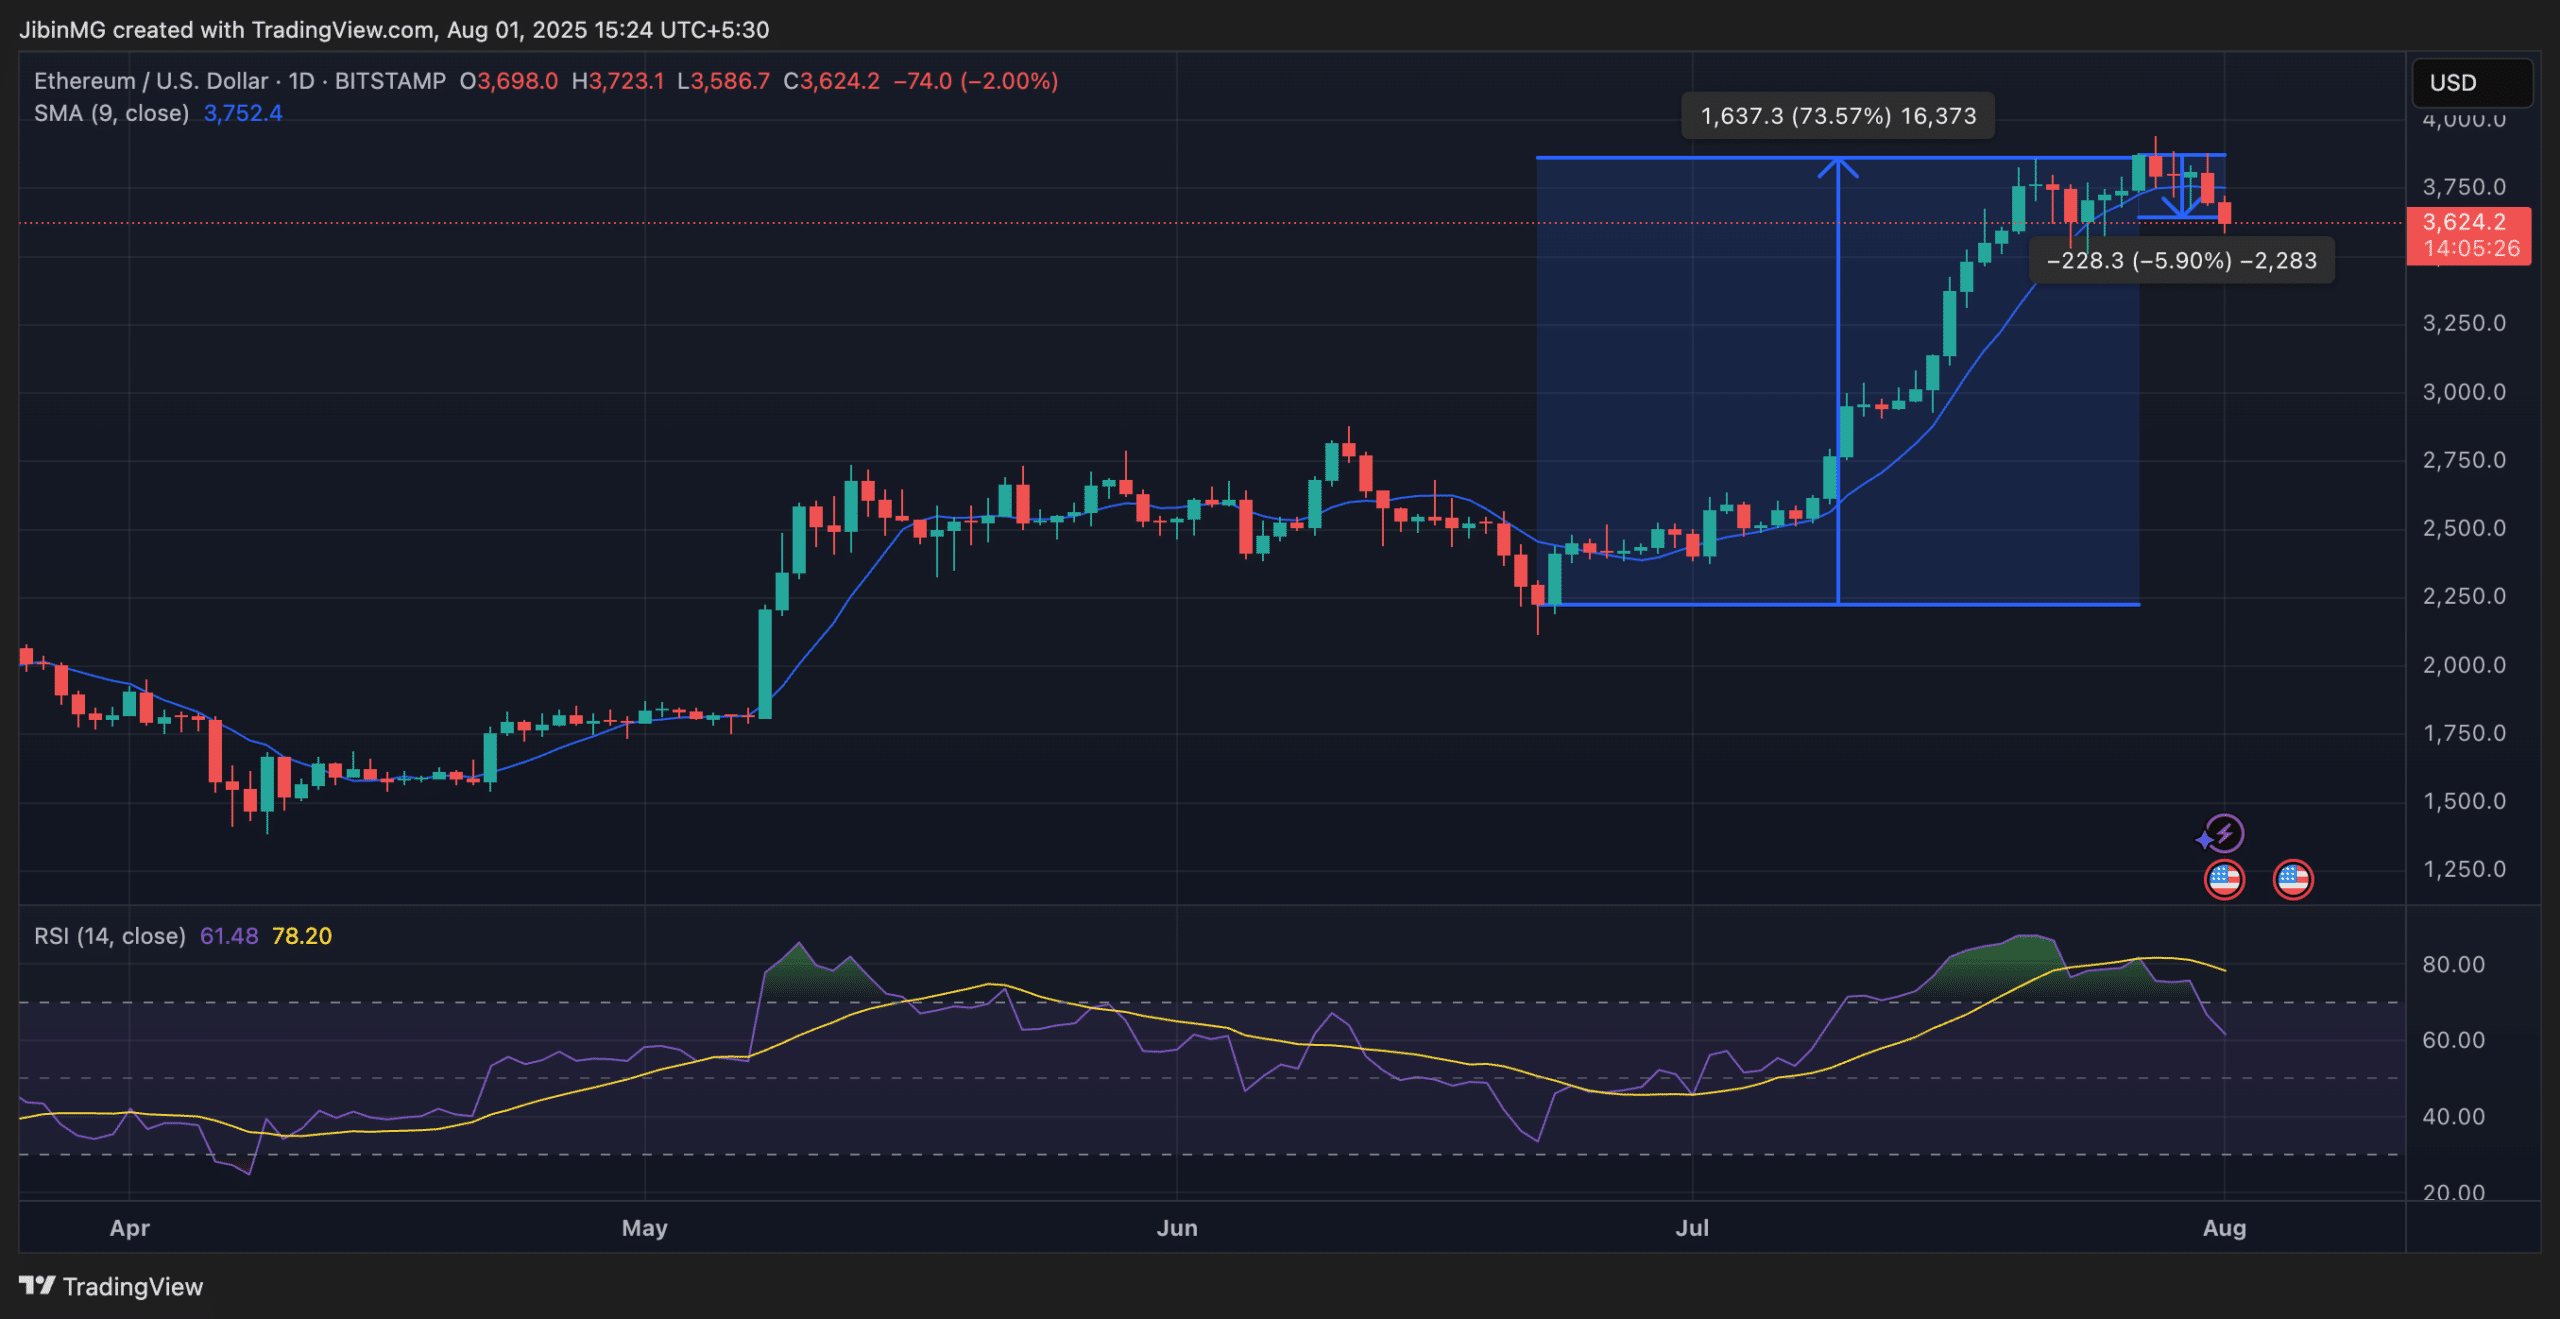Screen dimensions: 2560x1319
Task: Click the yellow 78.20 RSI average value
Action: pos(301,936)
